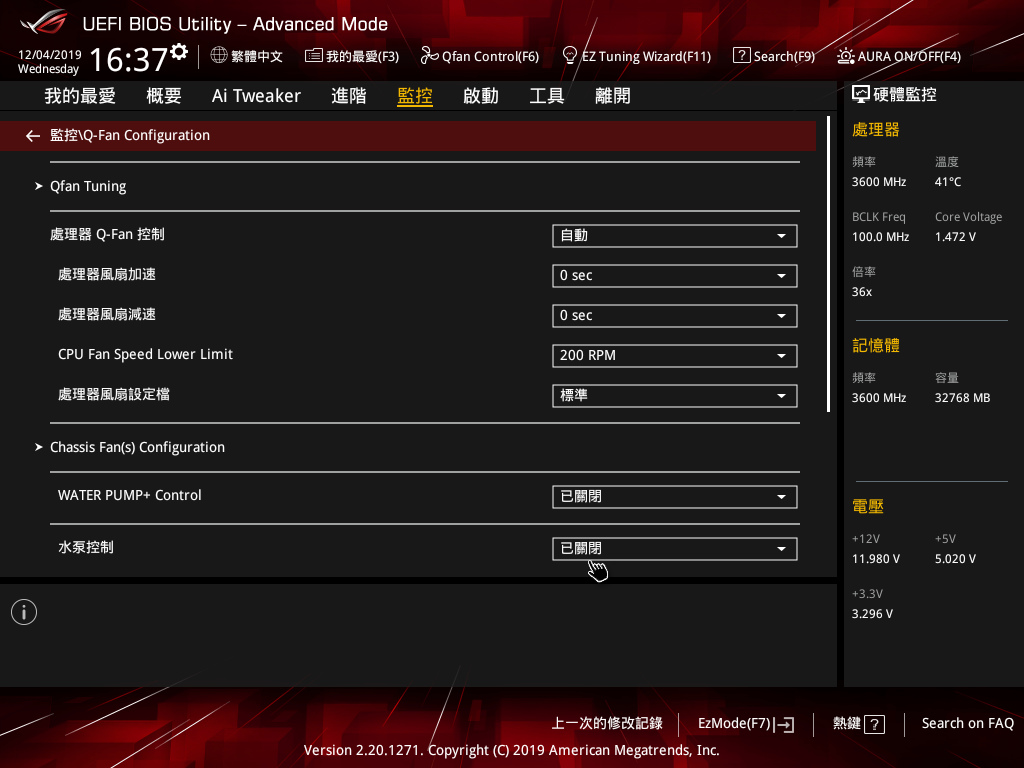The image size is (1024, 768).
Task: Click the 32768 MB memory capacity value
Action: click(x=962, y=398)
